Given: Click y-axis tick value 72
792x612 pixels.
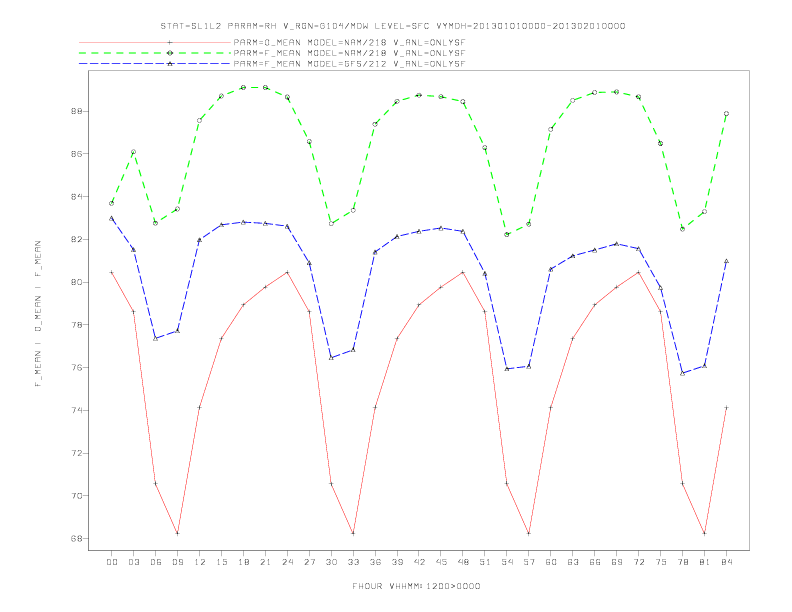Looking at the screenshot, I should (x=76, y=453).
